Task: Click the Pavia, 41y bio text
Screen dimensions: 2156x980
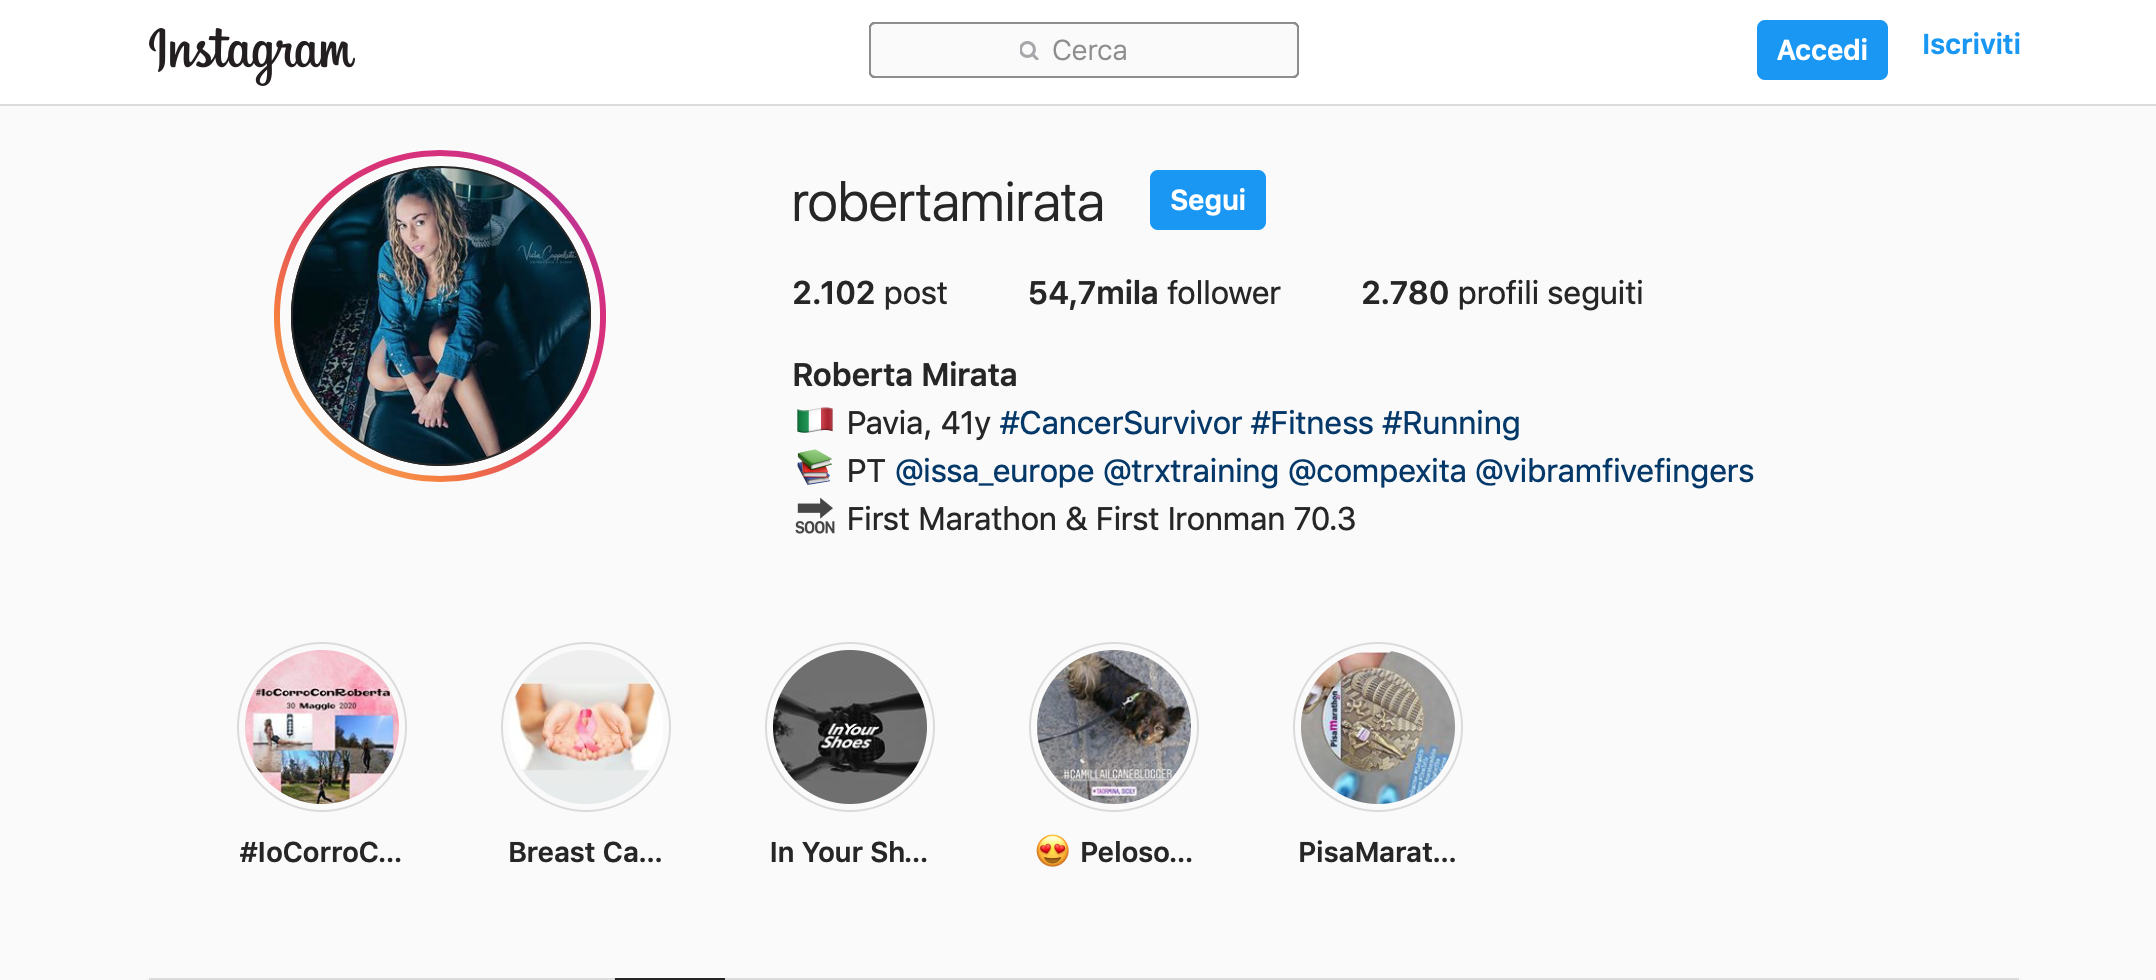Action: pos(918,423)
